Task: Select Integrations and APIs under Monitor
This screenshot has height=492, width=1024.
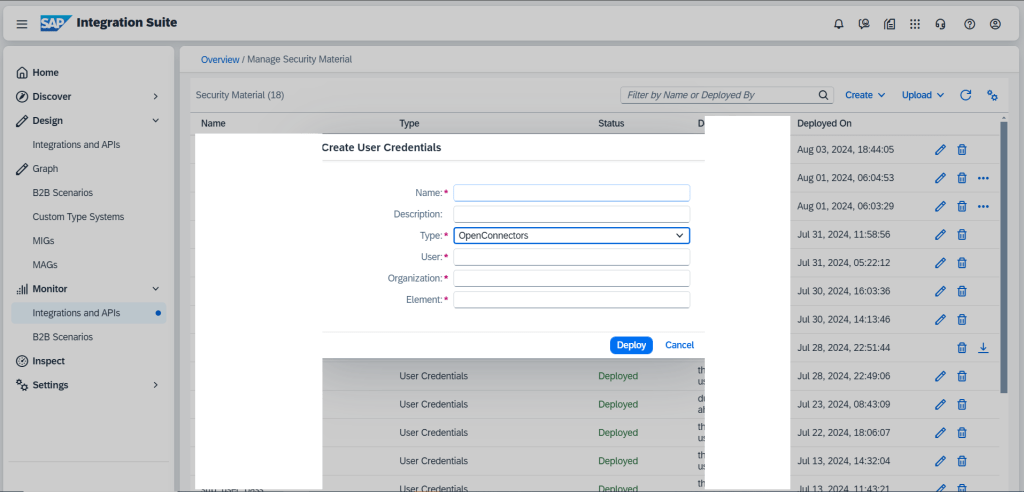Action: coord(76,313)
